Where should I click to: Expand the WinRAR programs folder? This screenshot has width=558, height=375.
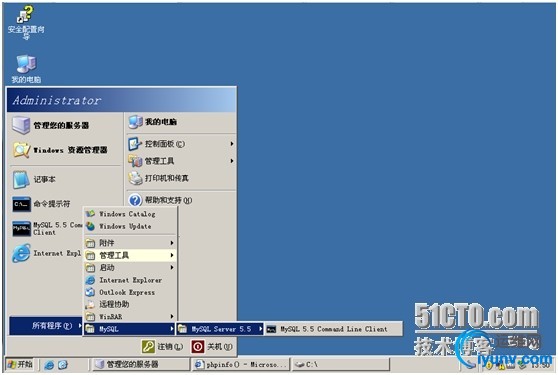(130, 316)
